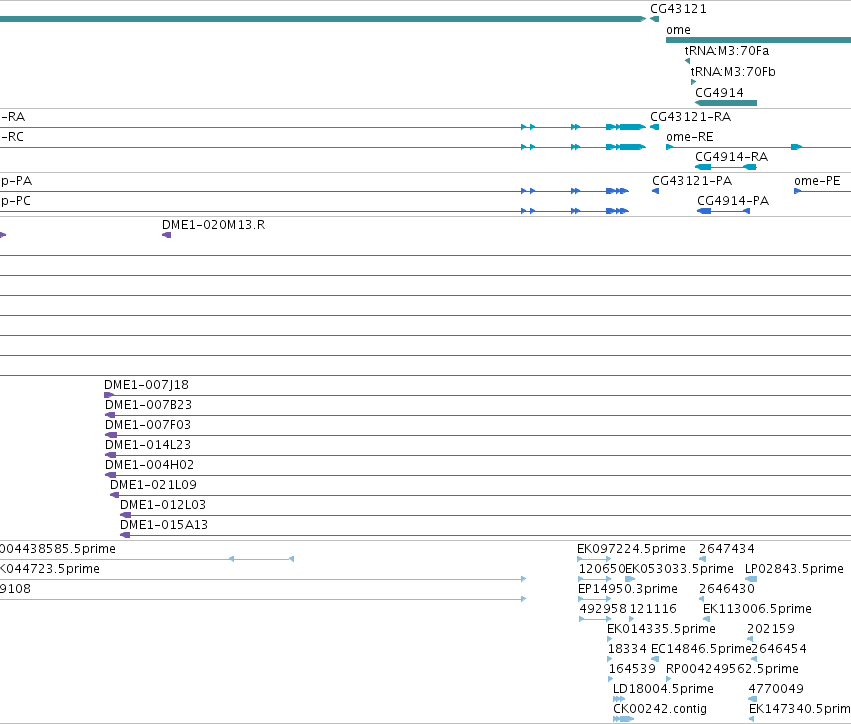851x724 pixels.
Task: Click the DME1-004H02 clone label
Action: 149,465
